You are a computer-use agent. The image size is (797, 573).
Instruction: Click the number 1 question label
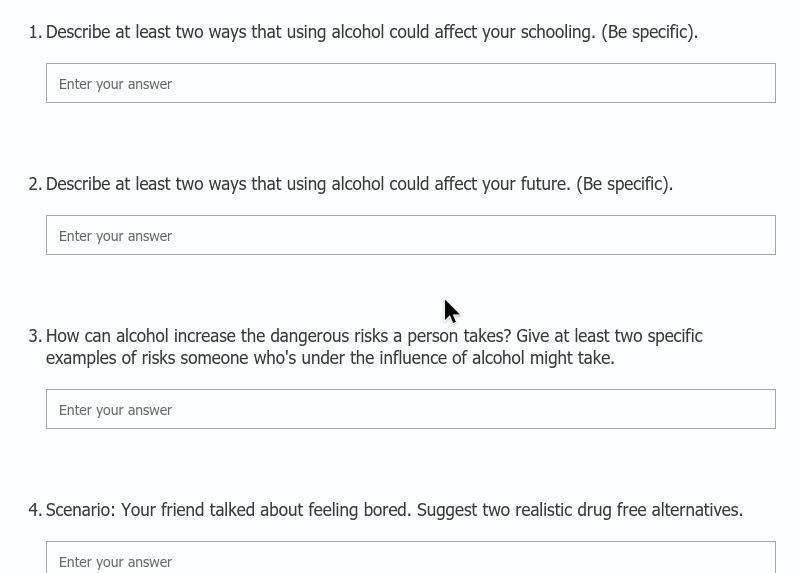pyautogui.click(x=35, y=32)
